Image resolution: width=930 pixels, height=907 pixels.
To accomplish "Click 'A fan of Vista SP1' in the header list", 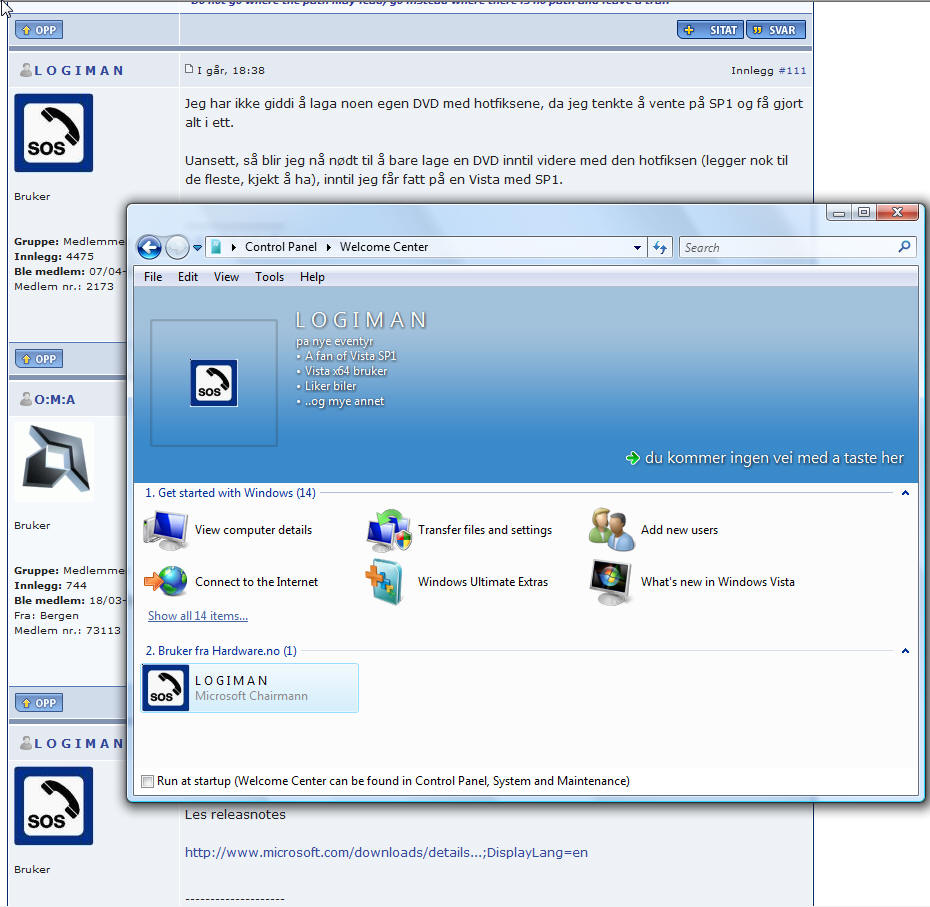I will pyautogui.click(x=350, y=356).
